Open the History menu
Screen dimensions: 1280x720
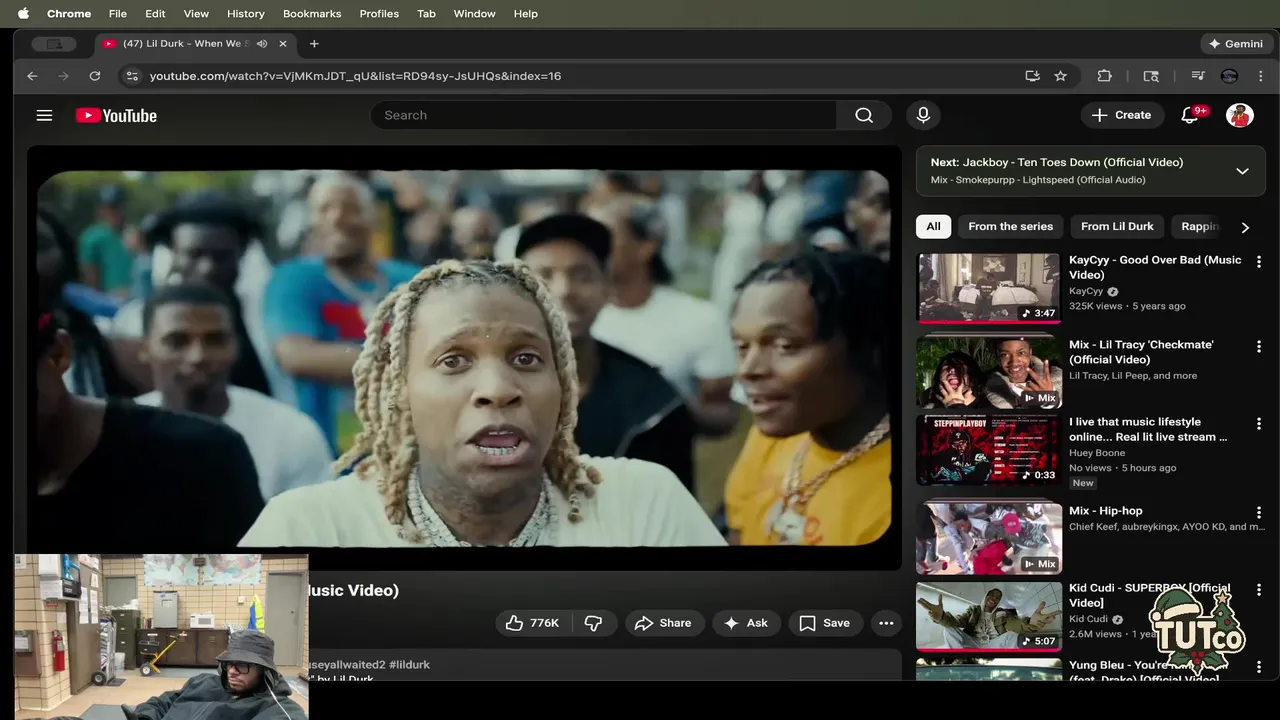pyautogui.click(x=245, y=14)
